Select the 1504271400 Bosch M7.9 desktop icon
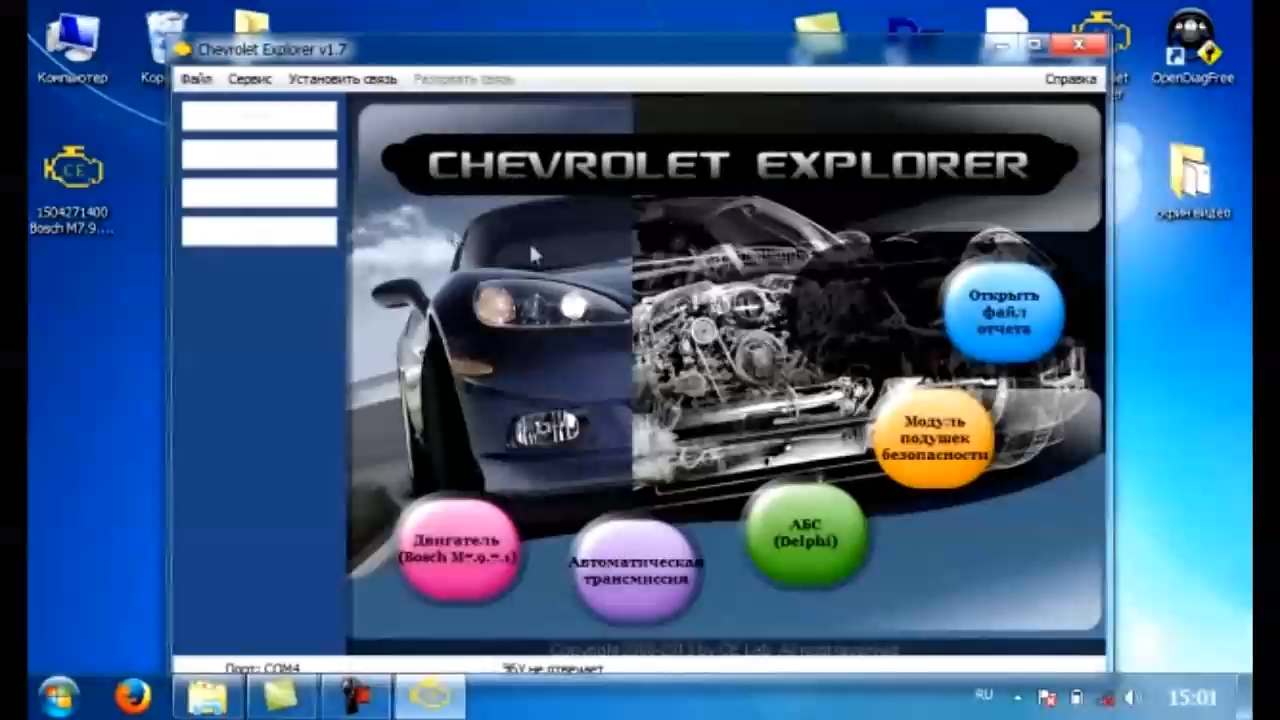The width and height of the screenshot is (1280, 720). click(72, 190)
